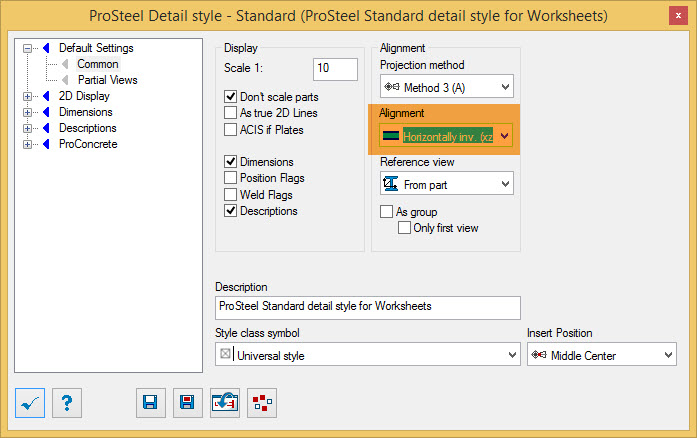Viewport: 697px width, 438px height.
Task: Enable Position Flags checkbox
Action: click(x=230, y=177)
